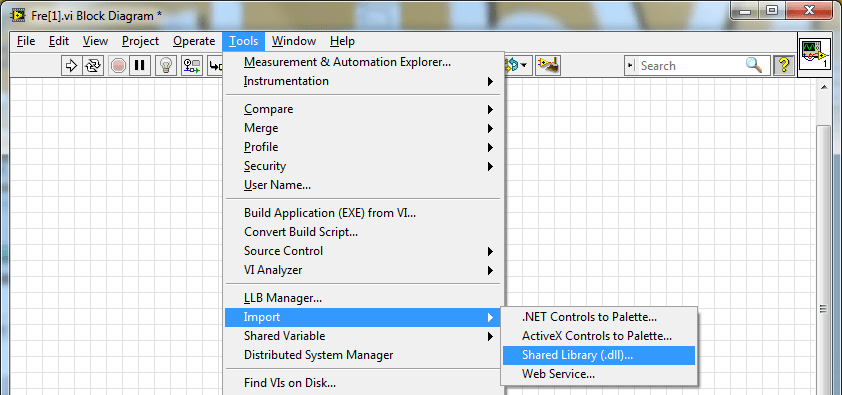The image size is (842, 395).
Task: Toggle Retain Wire Values button
Action: click(192, 65)
